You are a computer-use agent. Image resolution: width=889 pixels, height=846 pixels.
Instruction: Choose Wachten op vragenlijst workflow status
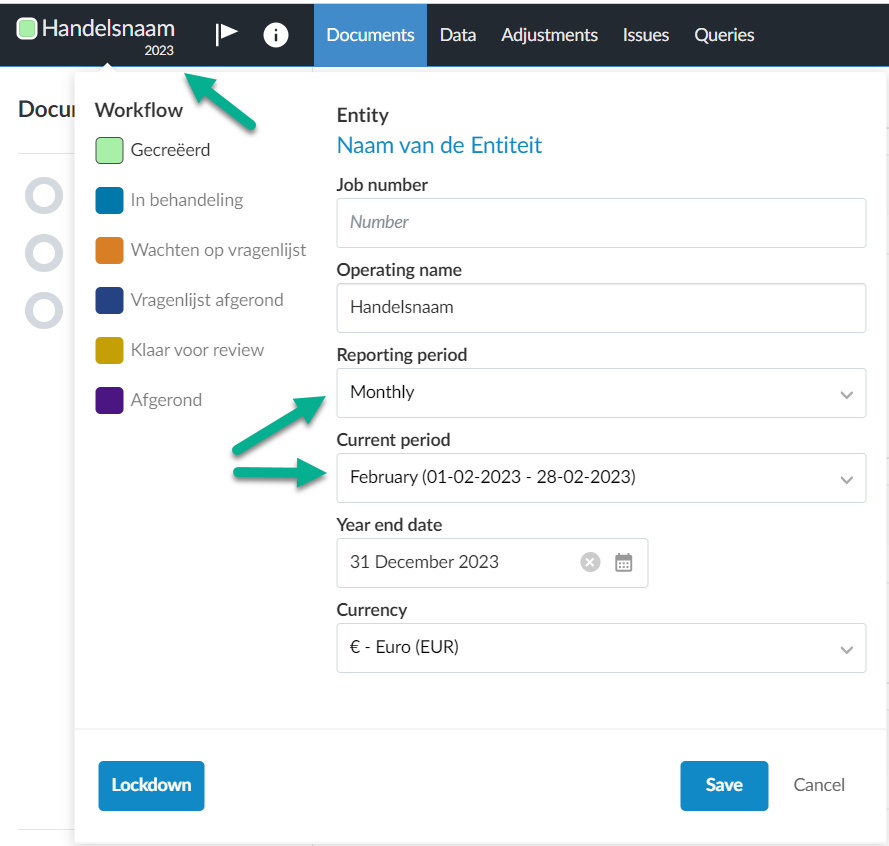point(201,250)
